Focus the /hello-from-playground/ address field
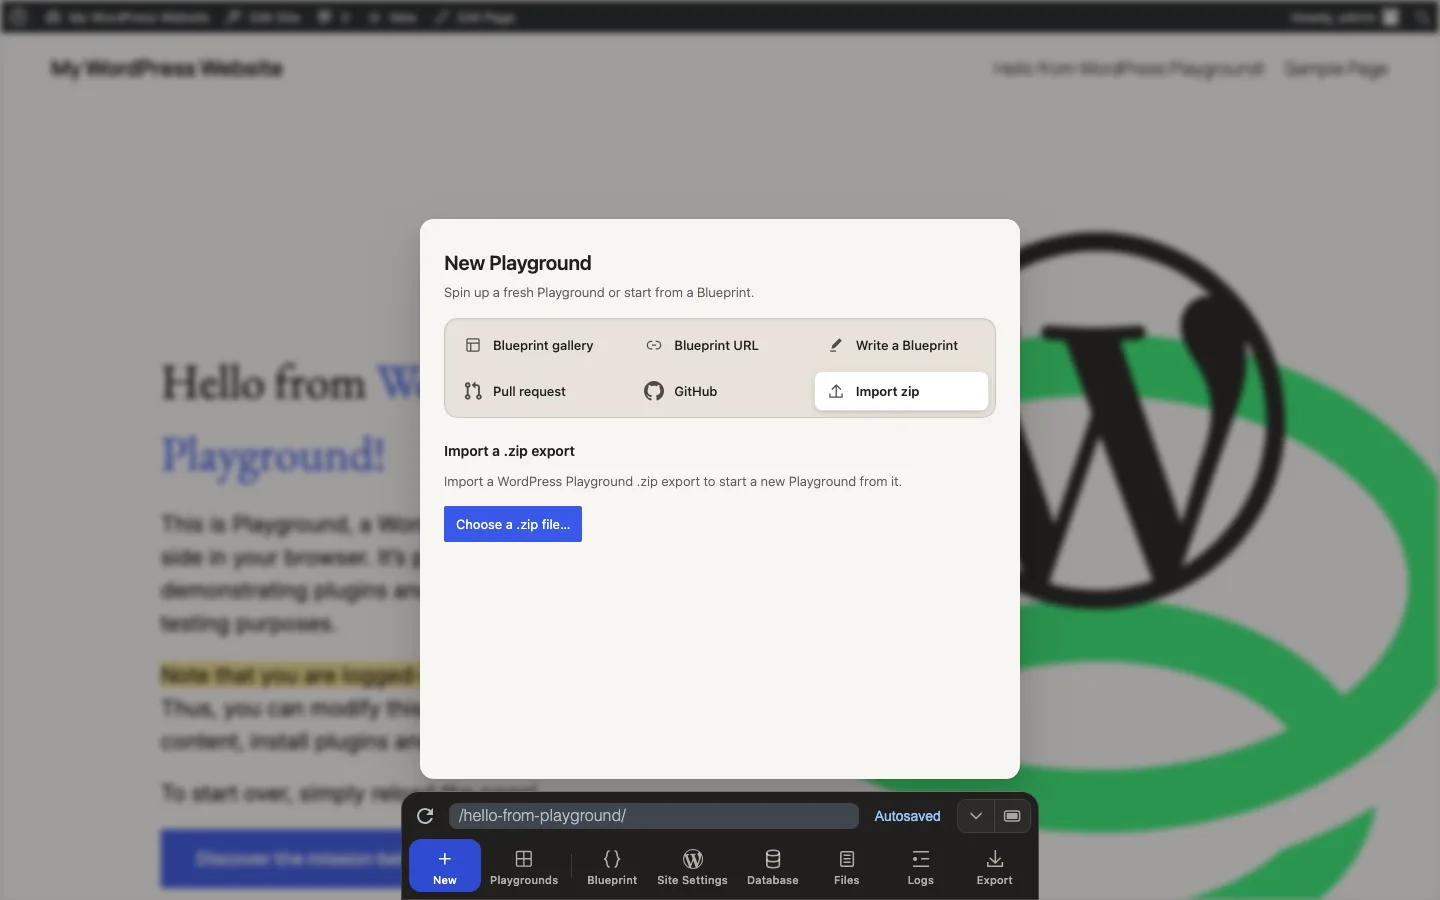The image size is (1440, 900). 653,816
